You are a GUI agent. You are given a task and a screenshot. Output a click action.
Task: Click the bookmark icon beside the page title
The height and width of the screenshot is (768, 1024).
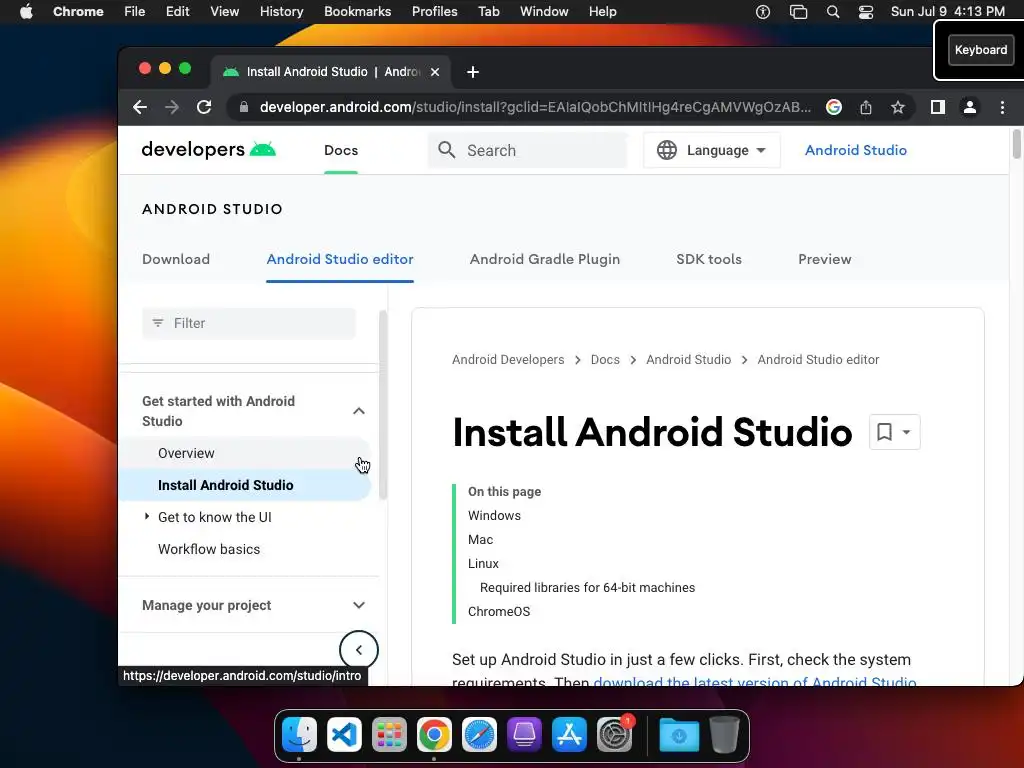click(x=884, y=432)
